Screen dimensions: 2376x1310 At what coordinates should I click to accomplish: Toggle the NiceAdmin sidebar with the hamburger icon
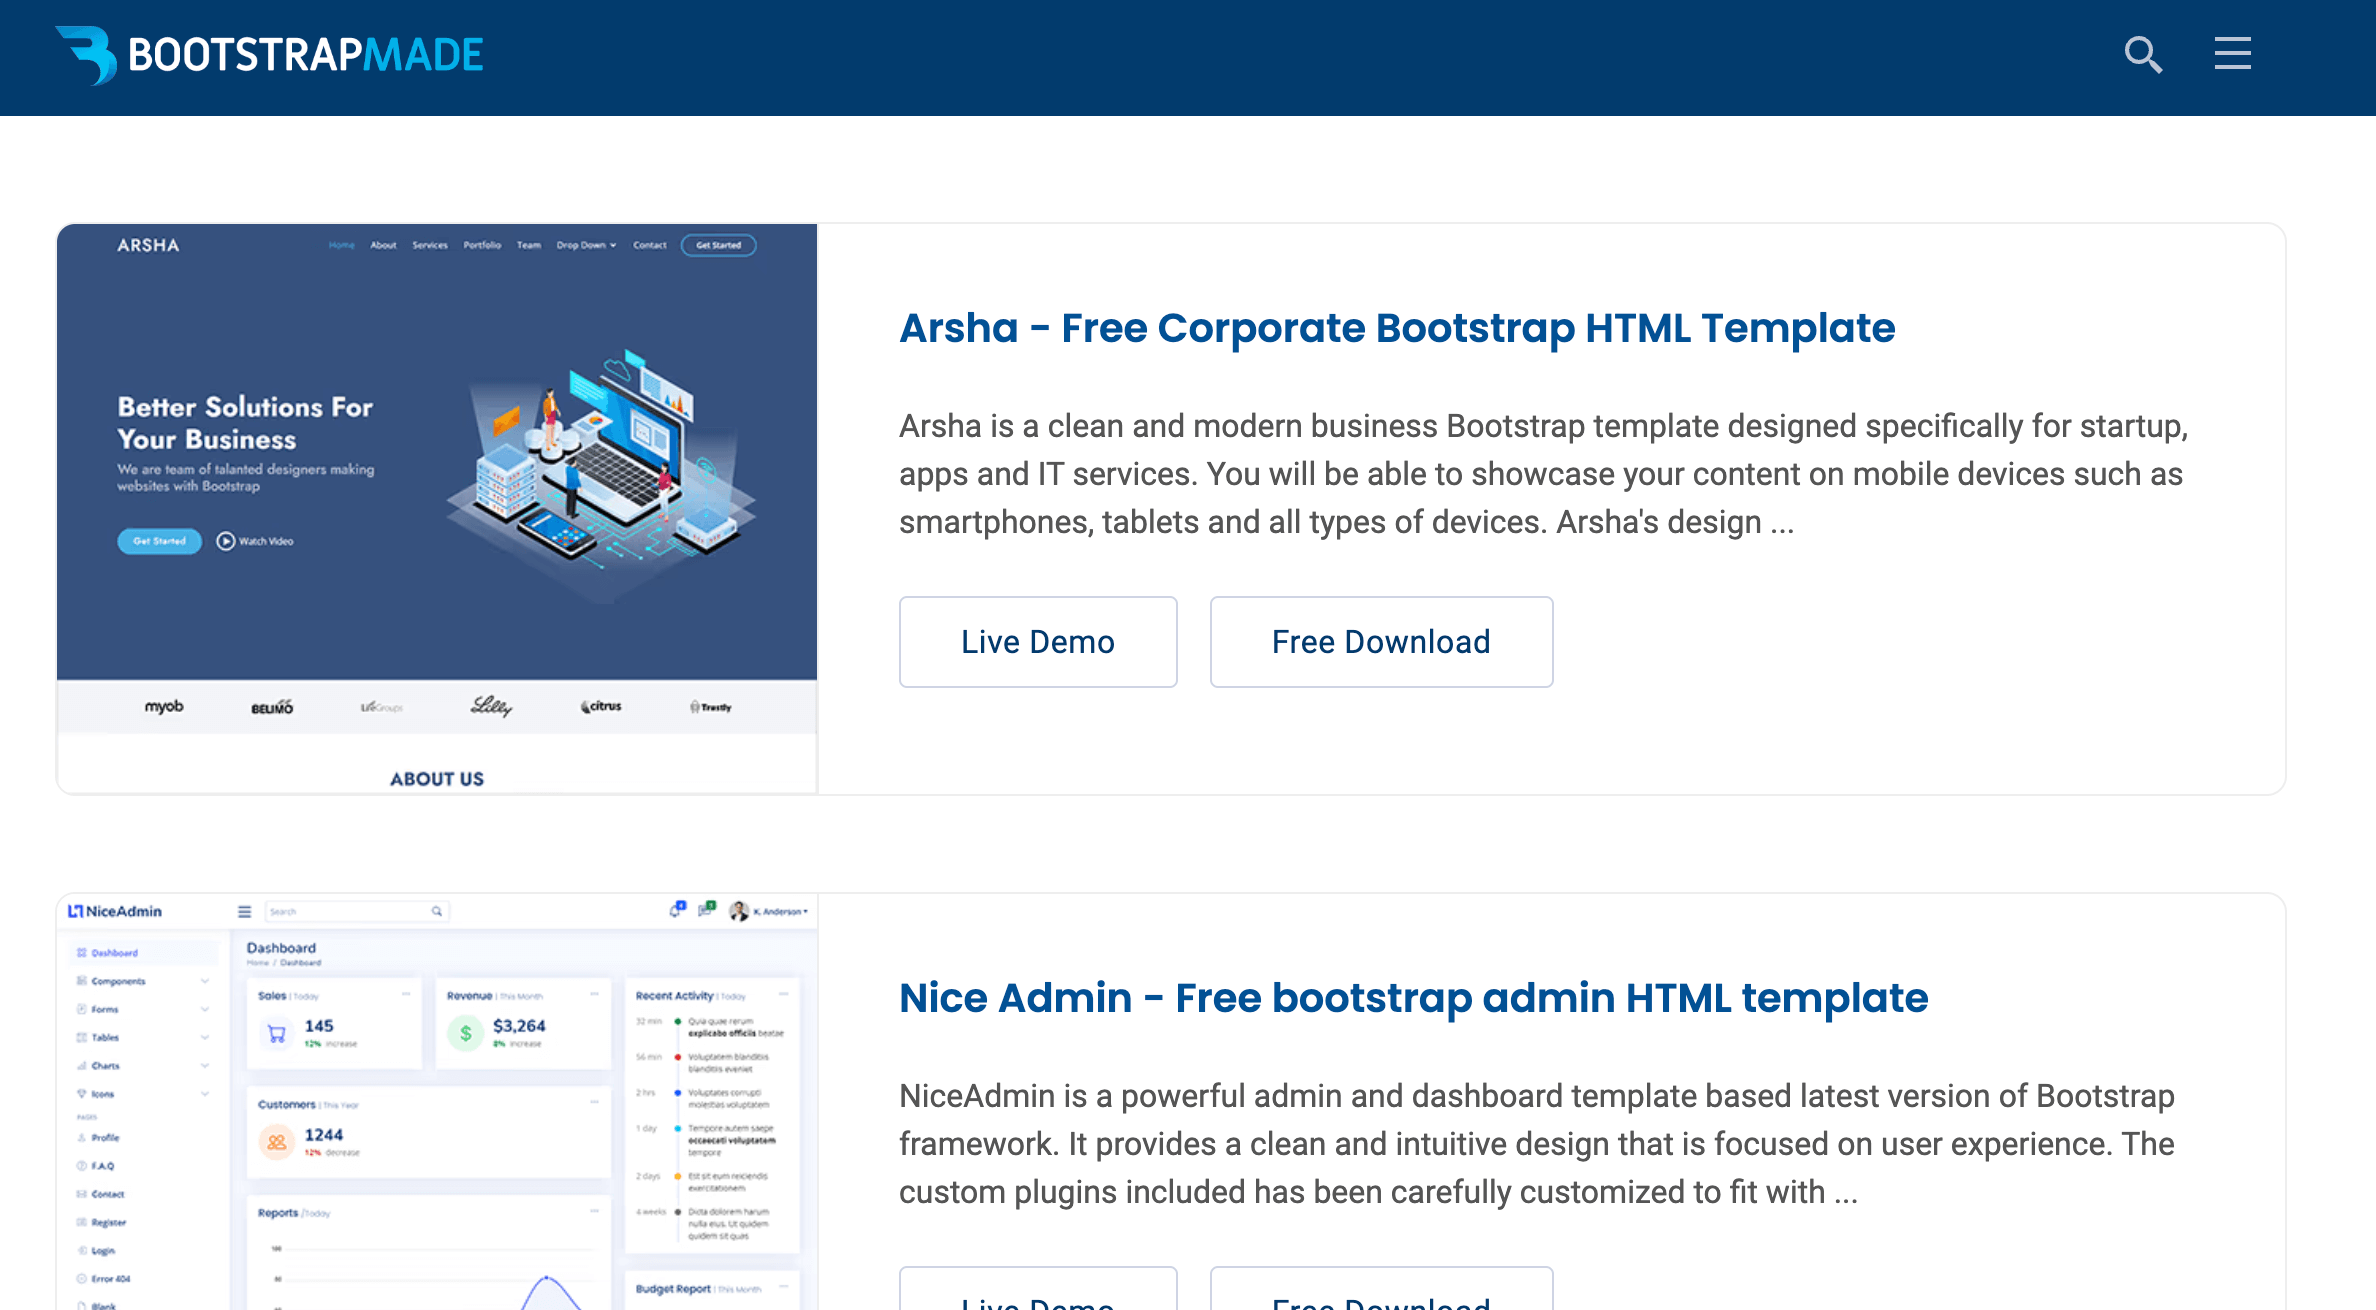tap(243, 911)
